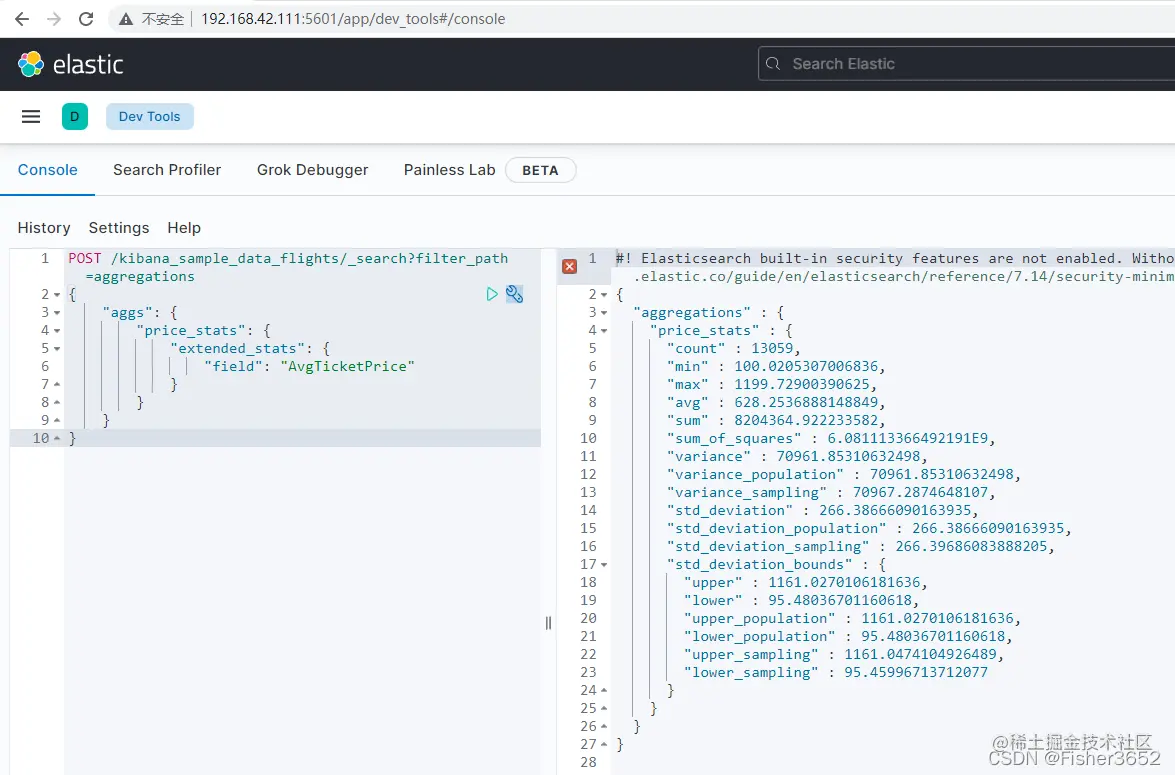Screen dimensions: 1175x775
Task: Click fold end marker at response line 27
Action: (604, 744)
